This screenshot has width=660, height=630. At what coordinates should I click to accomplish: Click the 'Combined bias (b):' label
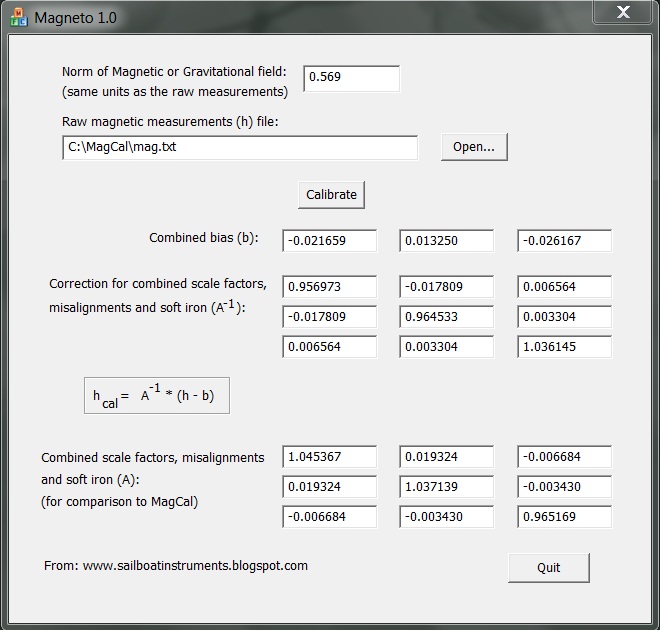pyautogui.click(x=204, y=238)
